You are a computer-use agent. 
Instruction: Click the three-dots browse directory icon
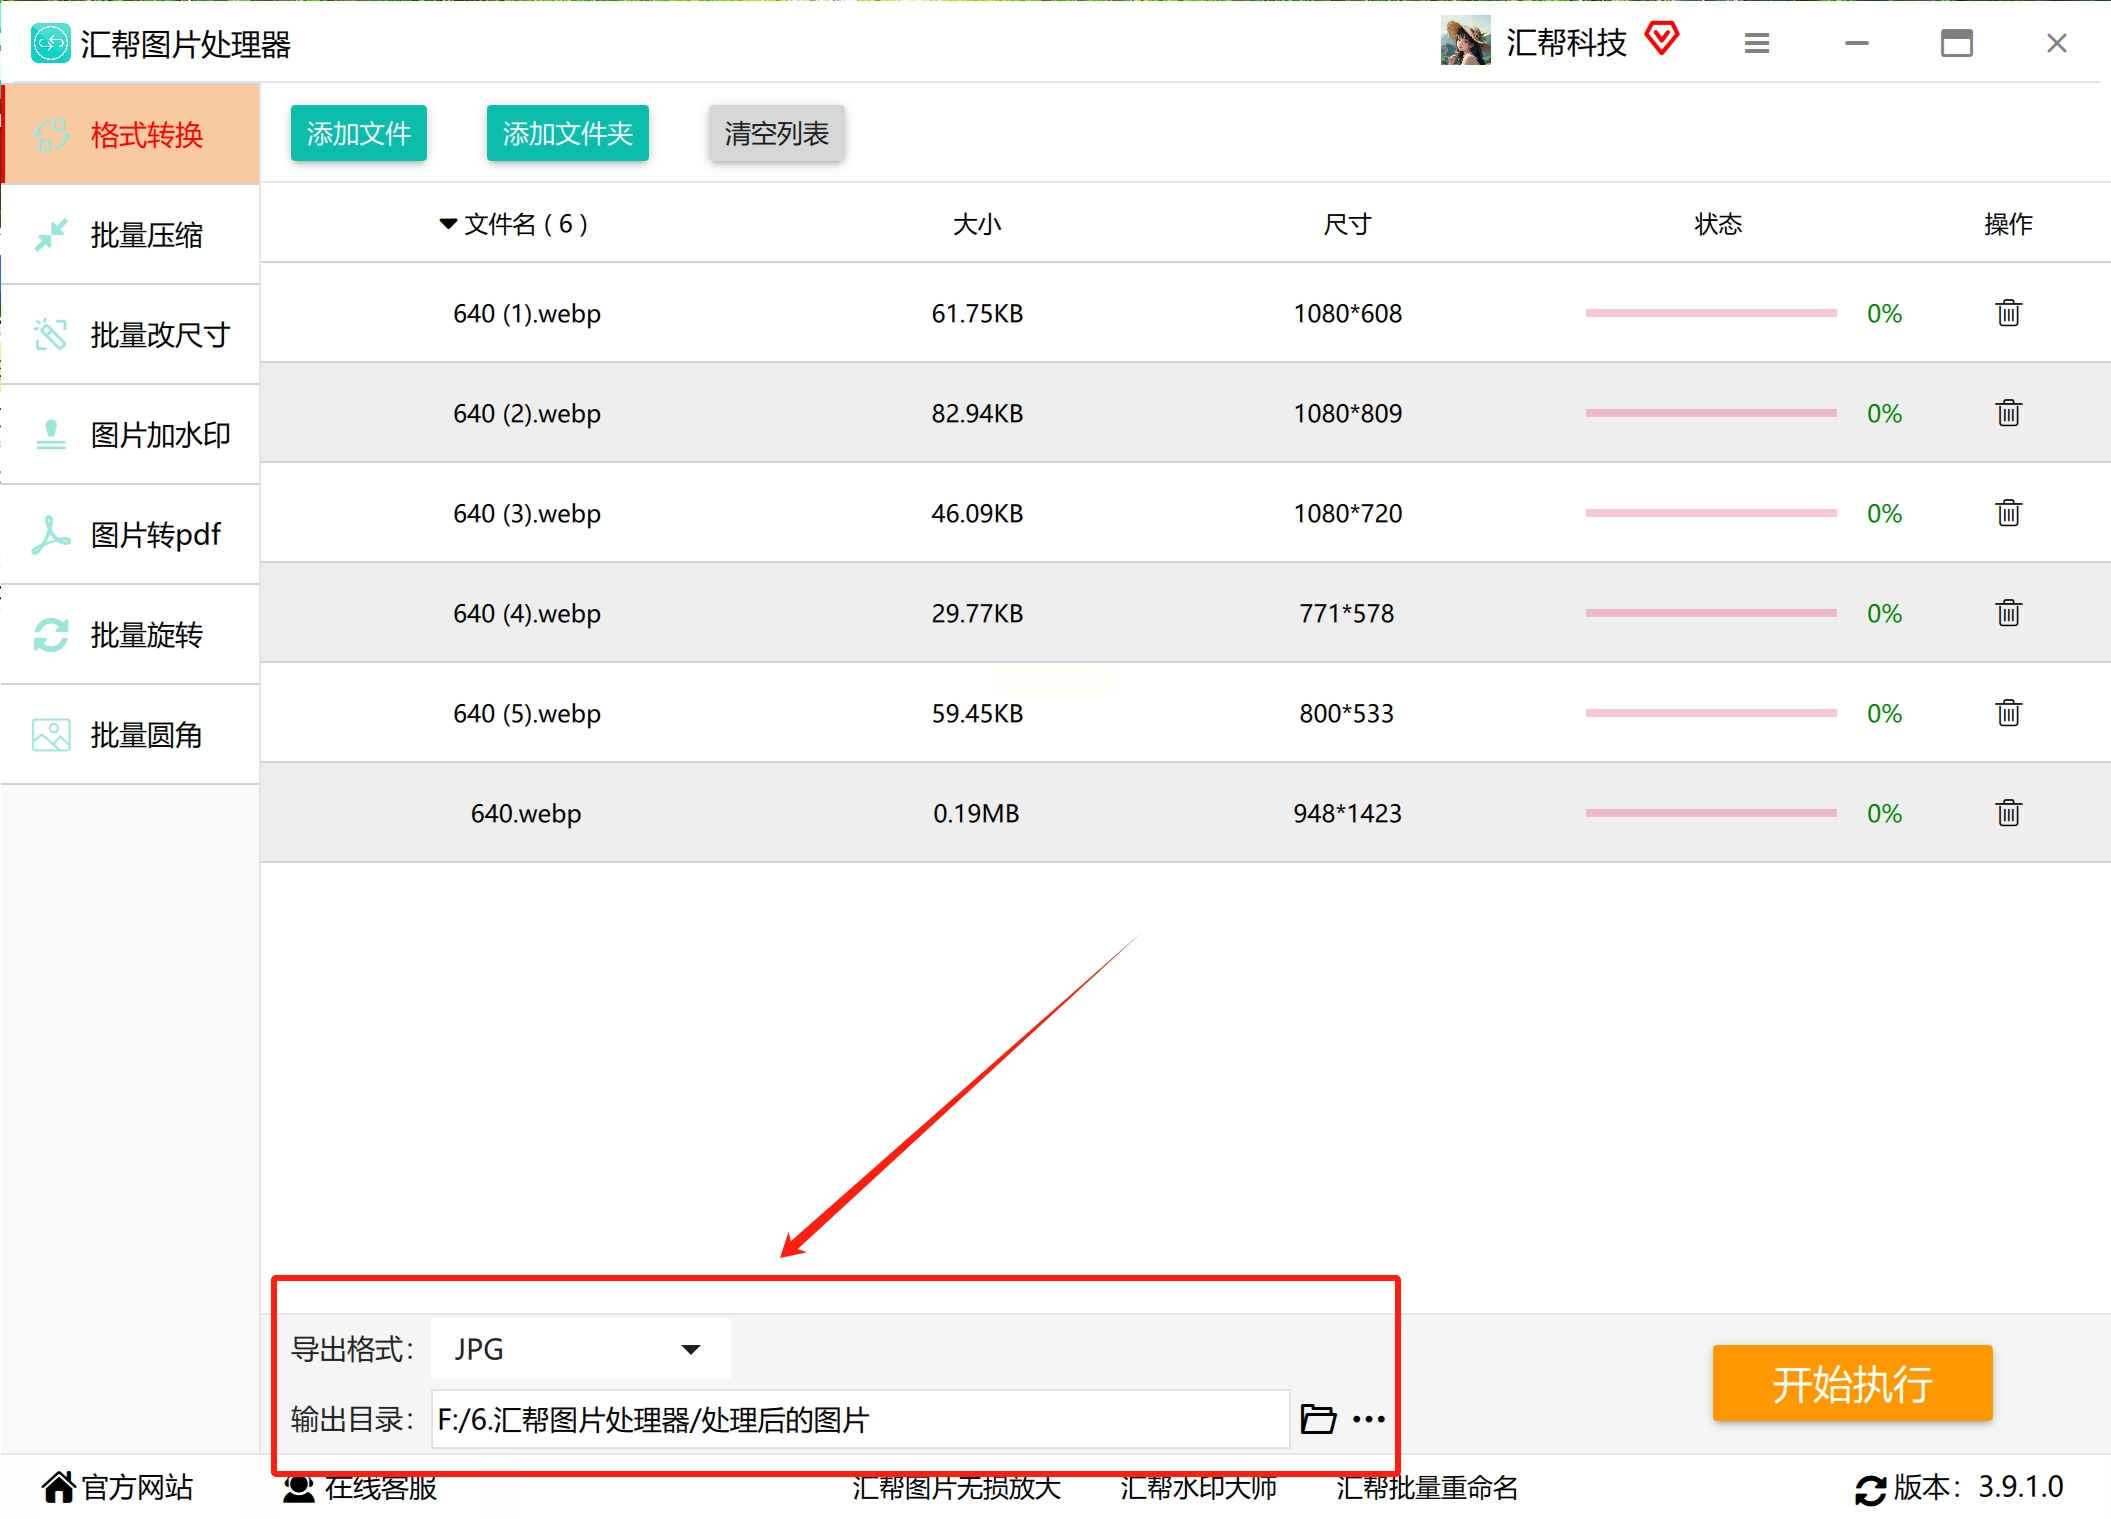[1368, 1419]
